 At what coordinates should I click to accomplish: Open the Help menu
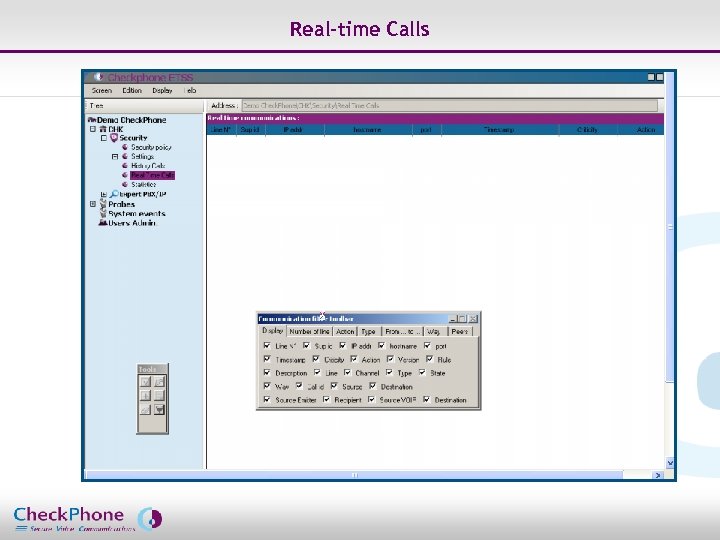pos(191,90)
